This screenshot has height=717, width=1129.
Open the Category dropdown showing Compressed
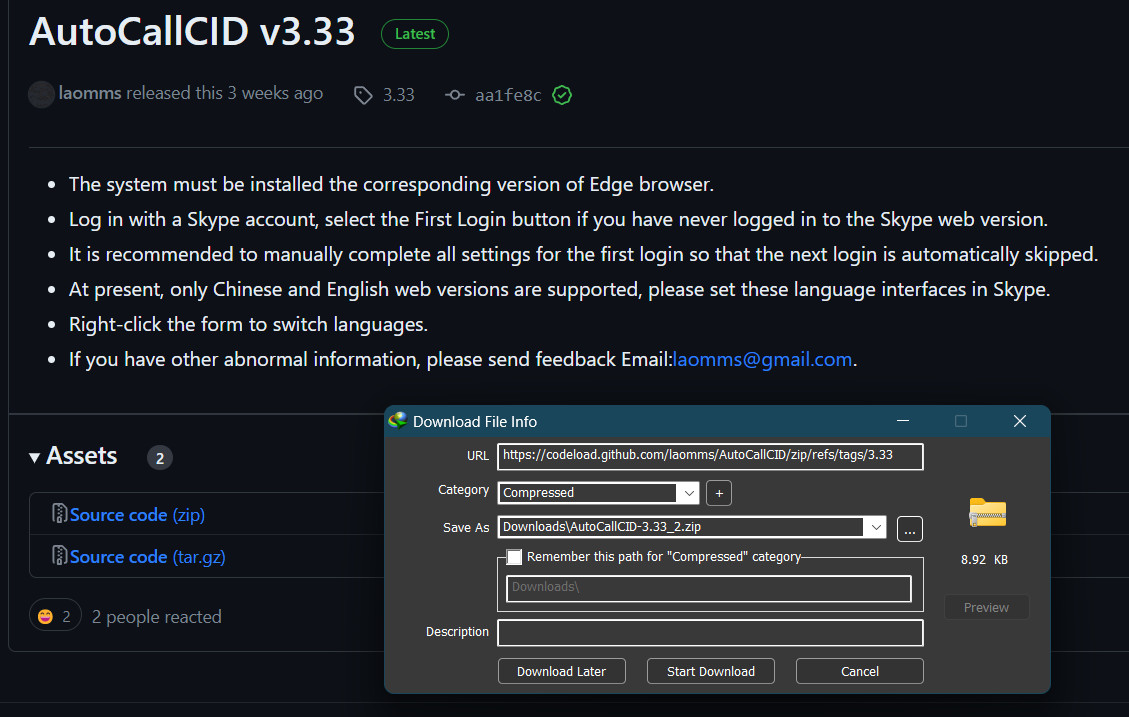pos(598,492)
